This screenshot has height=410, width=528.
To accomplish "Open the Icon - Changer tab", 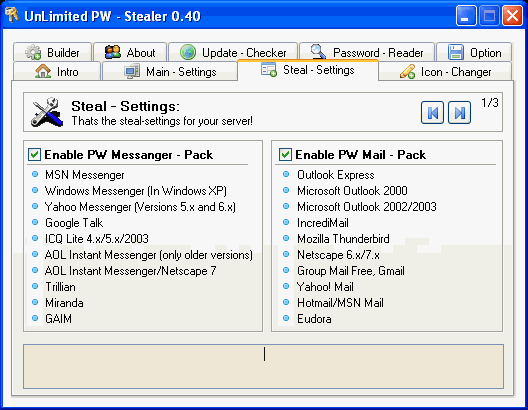I will [x=445, y=71].
